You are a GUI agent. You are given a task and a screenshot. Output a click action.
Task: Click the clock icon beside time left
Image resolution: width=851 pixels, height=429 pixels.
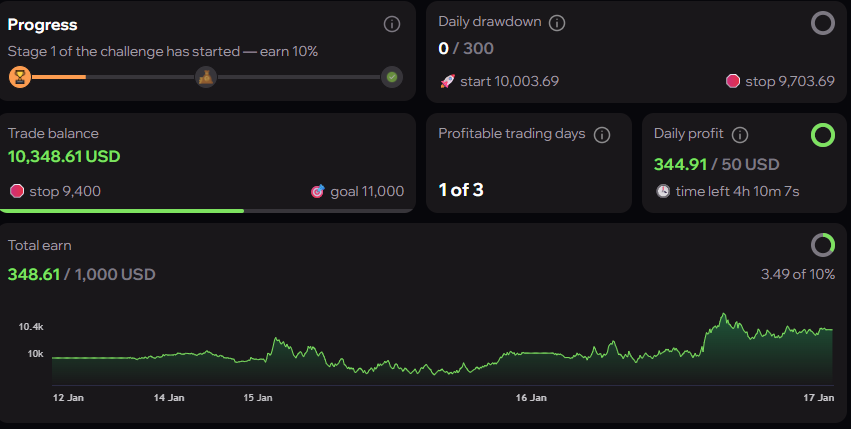coord(663,191)
